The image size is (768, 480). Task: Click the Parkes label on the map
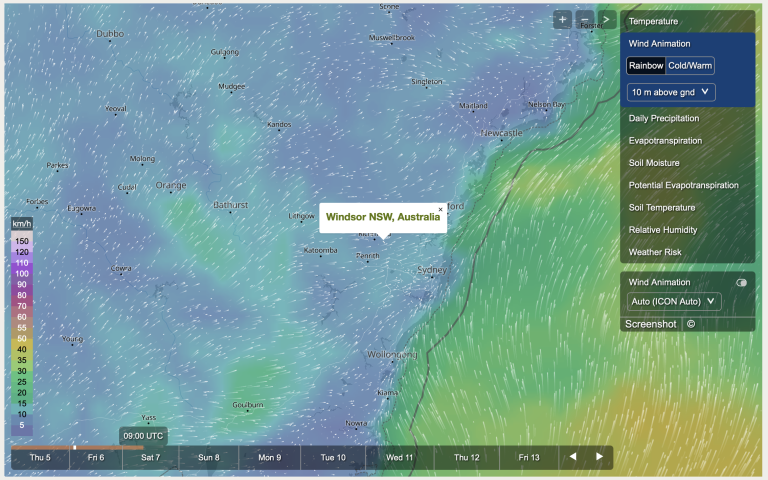tap(57, 166)
